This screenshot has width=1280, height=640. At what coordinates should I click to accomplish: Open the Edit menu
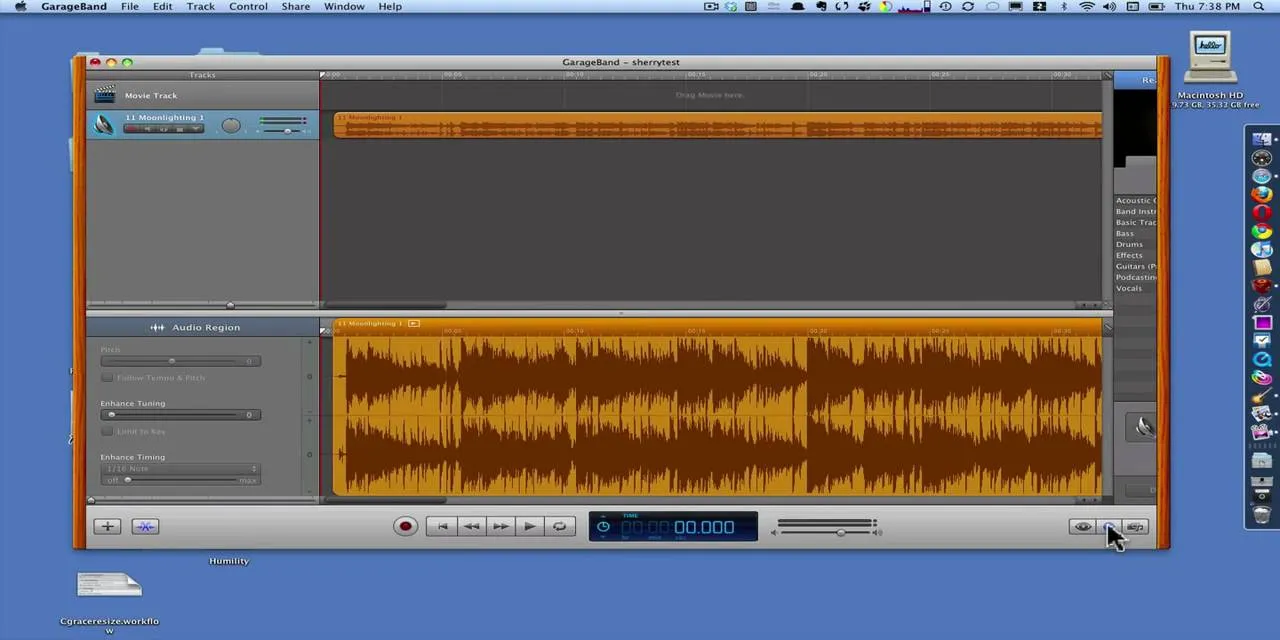tap(162, 6)
